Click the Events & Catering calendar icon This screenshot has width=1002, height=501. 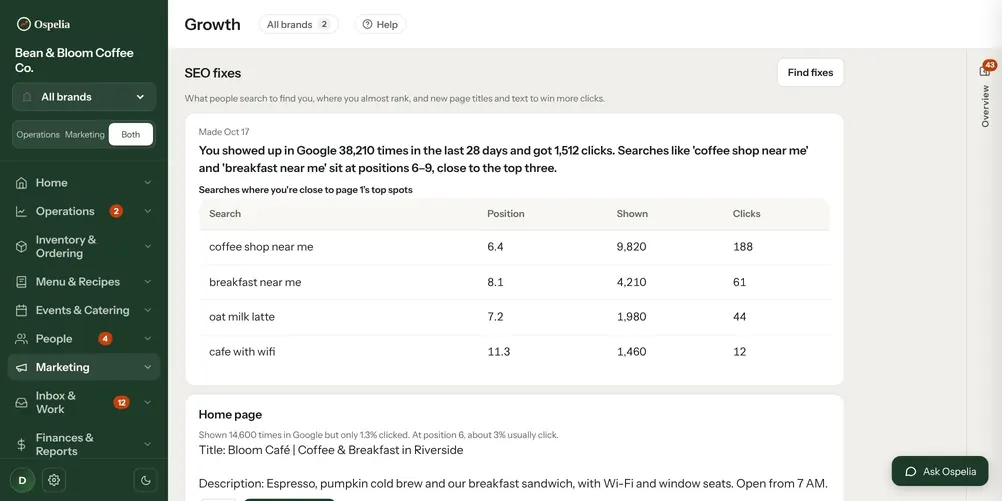click(22, 311)
